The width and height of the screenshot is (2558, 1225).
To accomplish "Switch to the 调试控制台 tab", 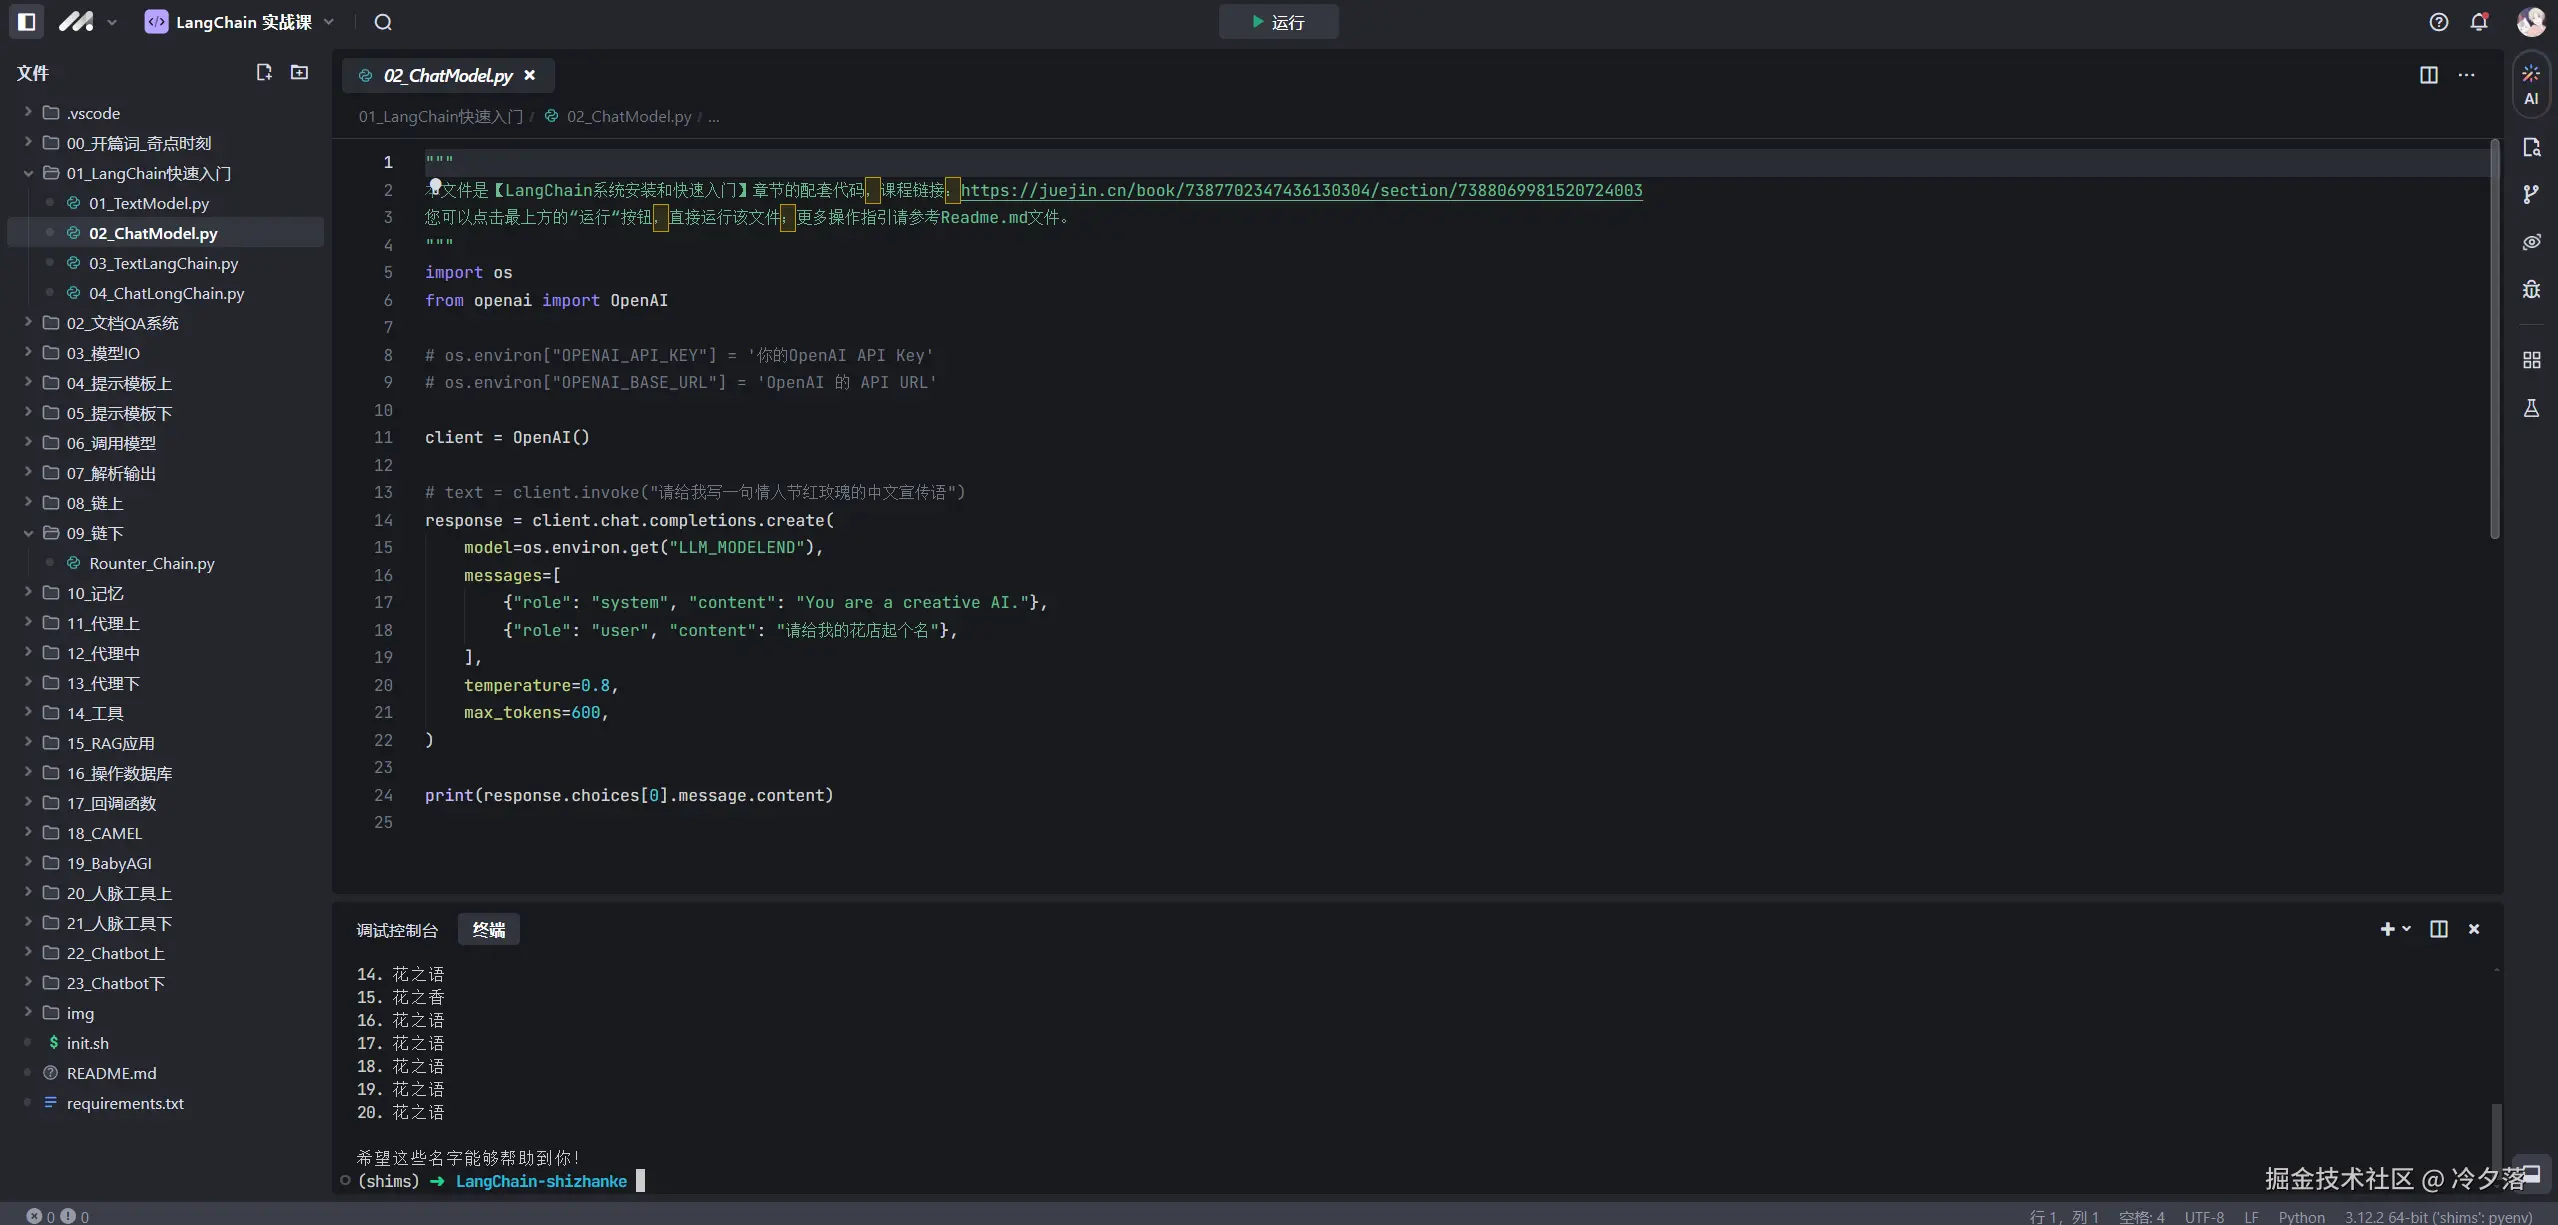I will tap(397, 930).
